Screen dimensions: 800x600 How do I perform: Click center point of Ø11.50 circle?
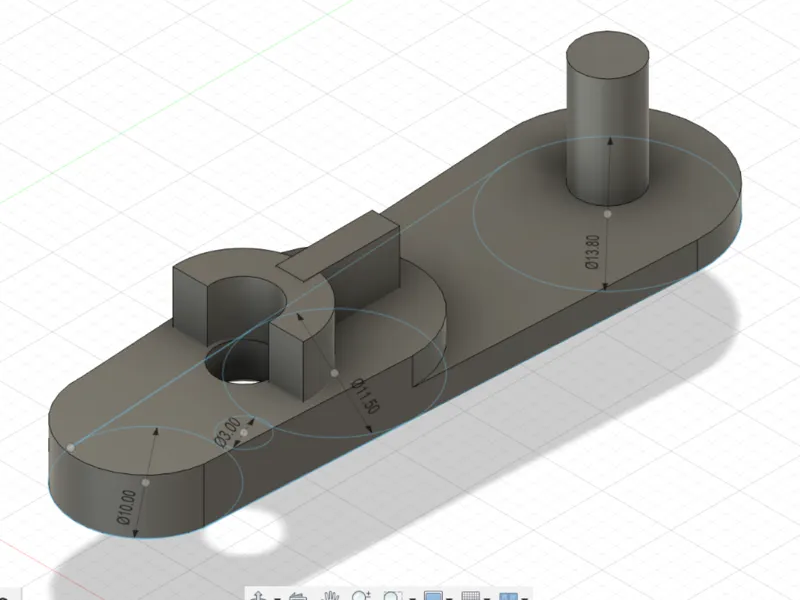point(334,373)
